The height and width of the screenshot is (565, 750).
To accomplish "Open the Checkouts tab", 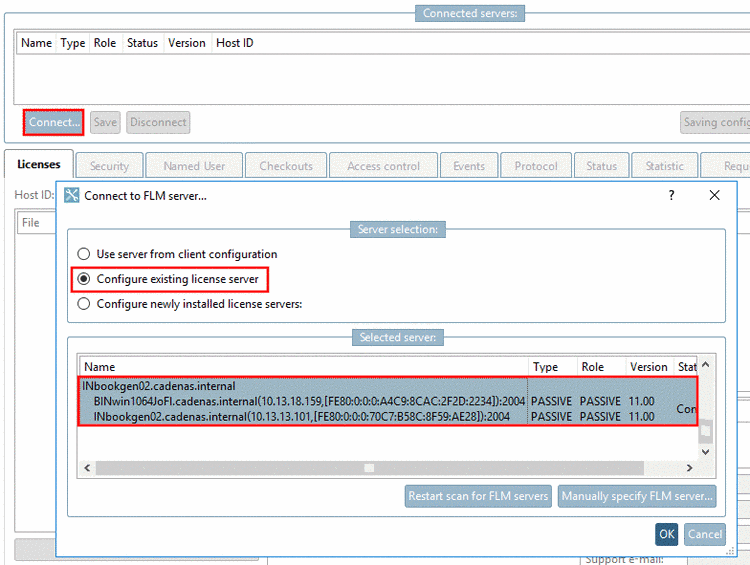I will click(286, 166).
